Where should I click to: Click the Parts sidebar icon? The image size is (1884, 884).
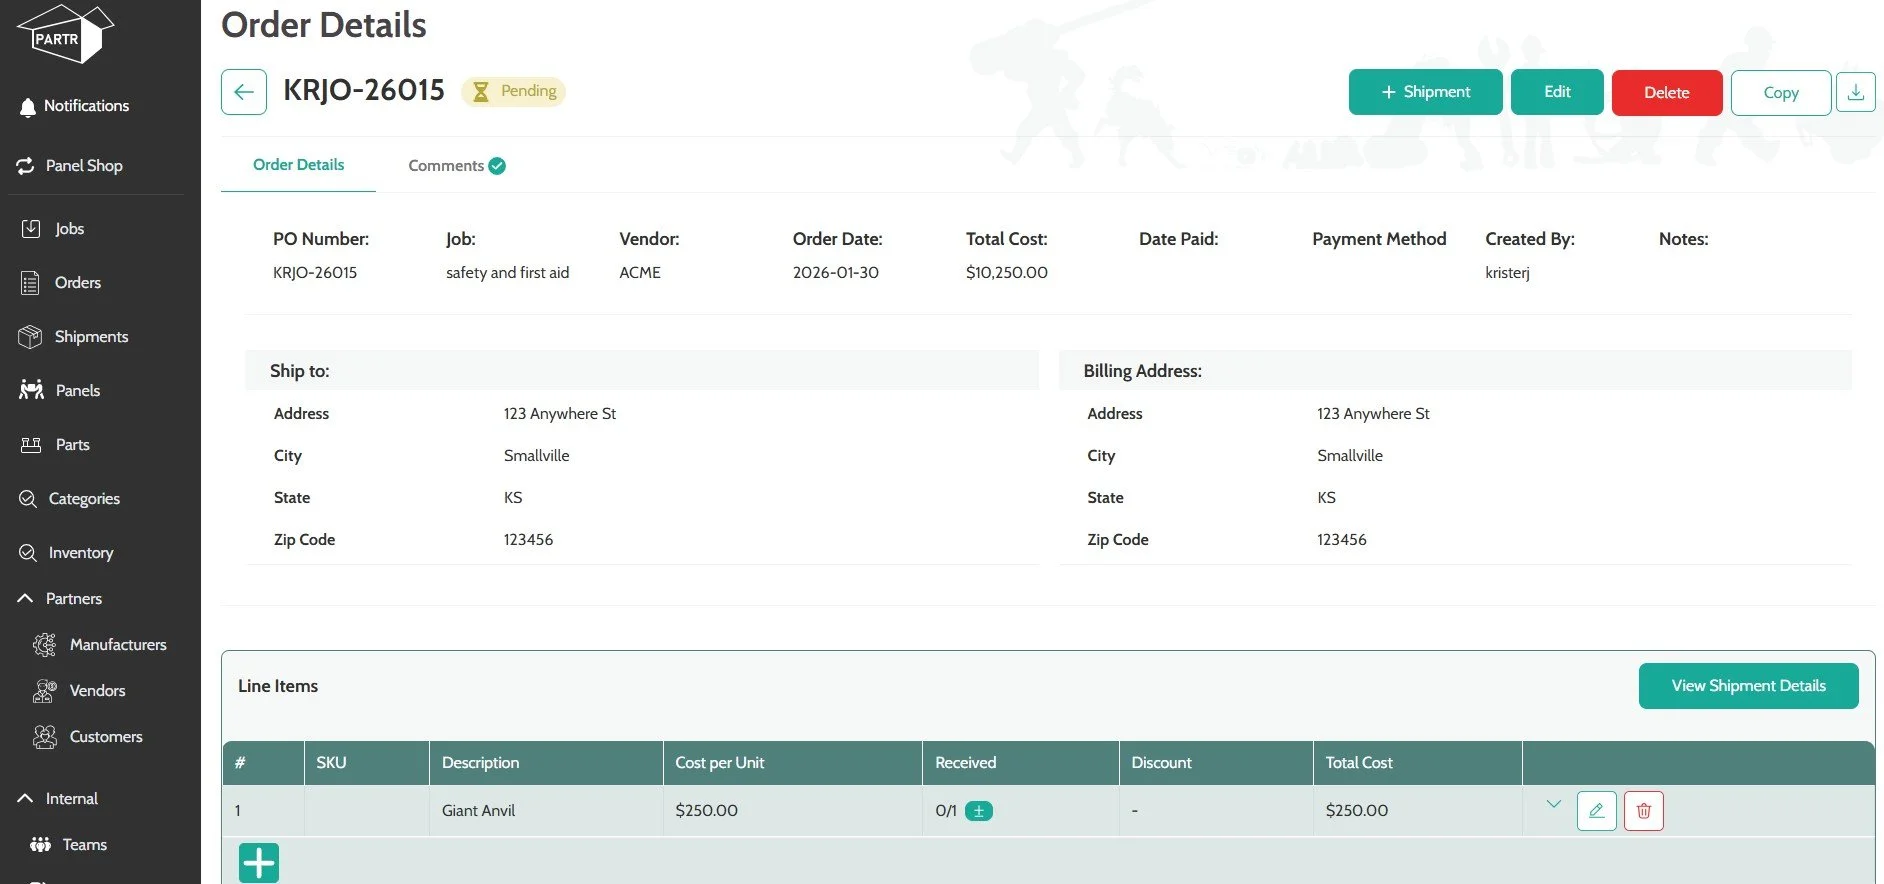(31, 445)
